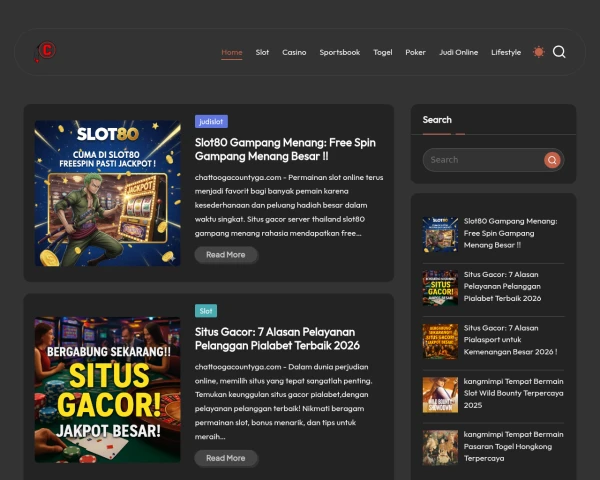This screenshot has height=480, width=600.
Task: Open the judislot category tag
Action: [211, 121]
